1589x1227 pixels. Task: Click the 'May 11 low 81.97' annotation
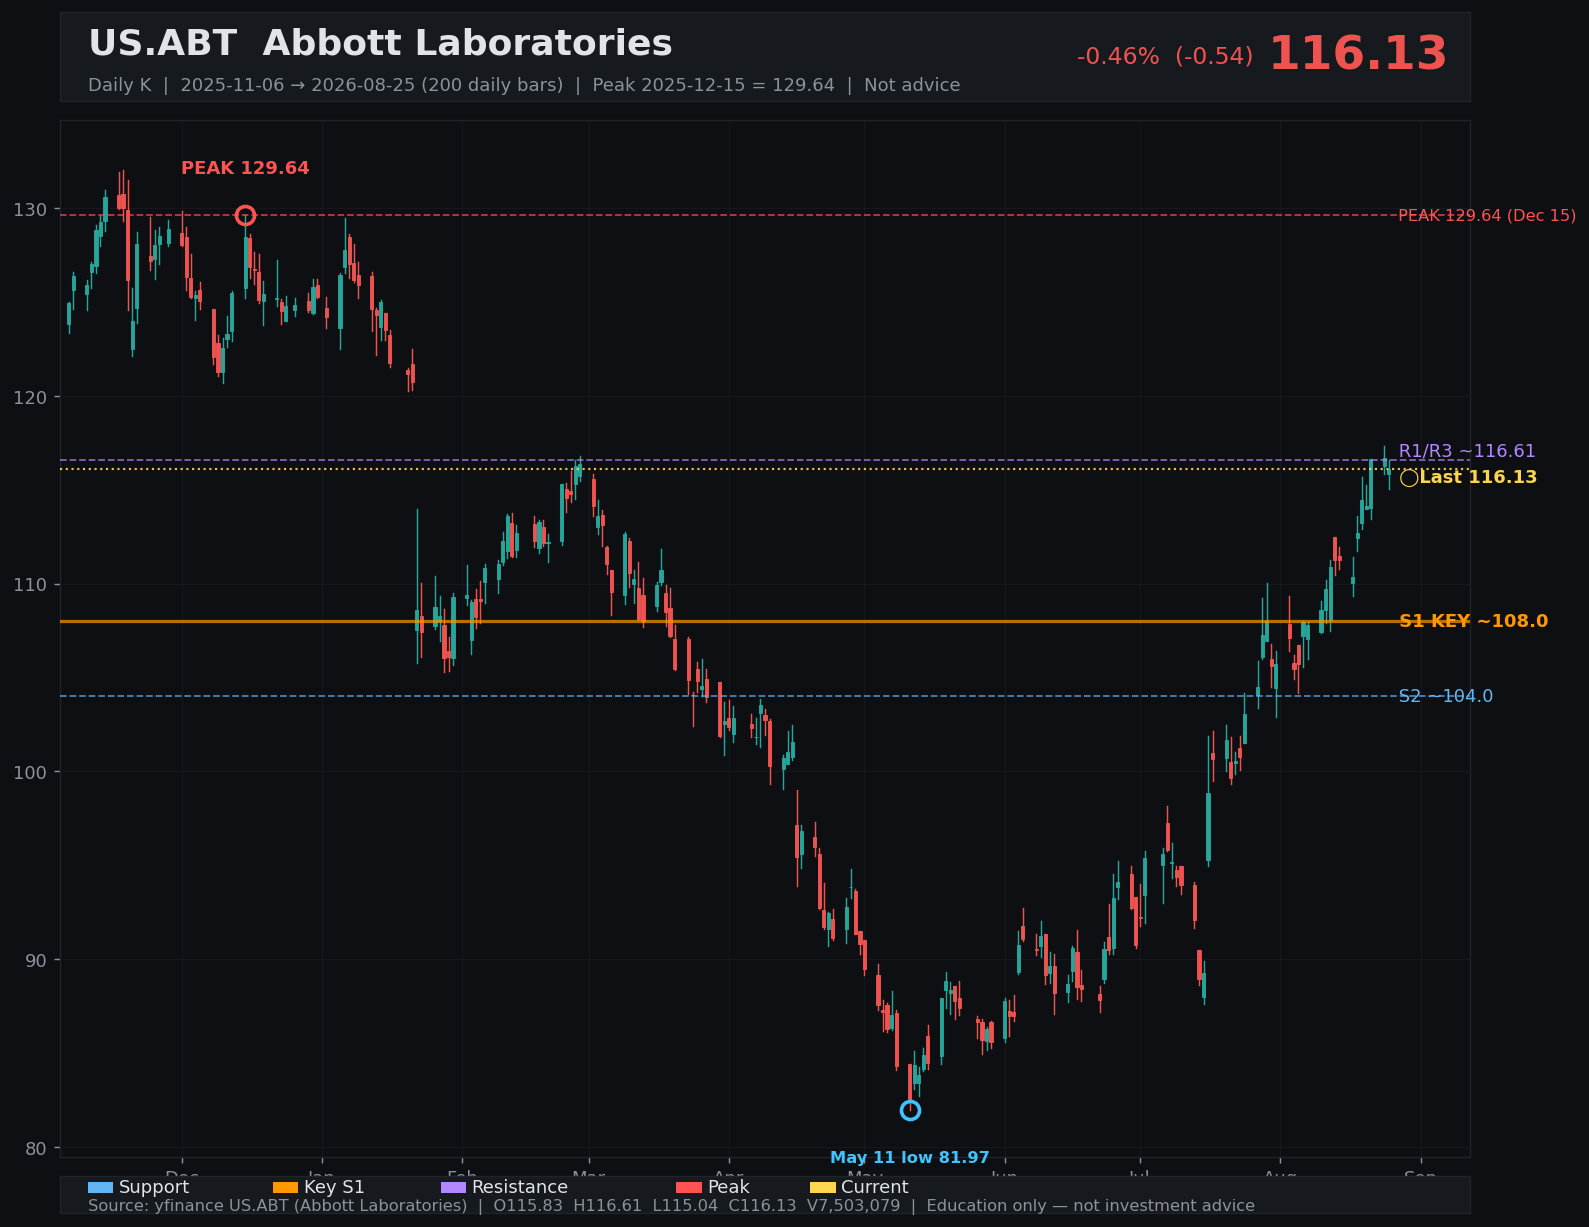[x=910, y=1158]
